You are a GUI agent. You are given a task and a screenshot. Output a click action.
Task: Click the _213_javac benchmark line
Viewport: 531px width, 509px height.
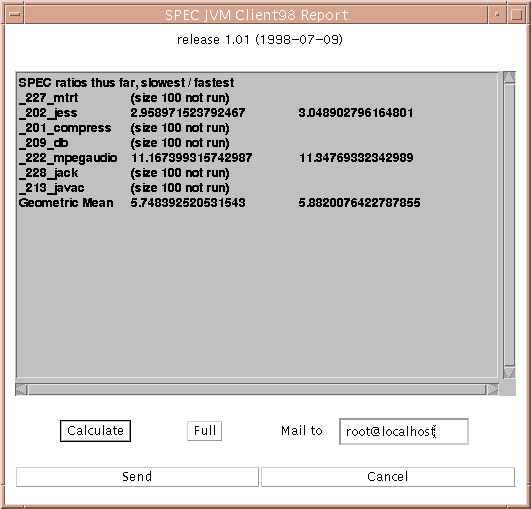(x=124, y=188)
